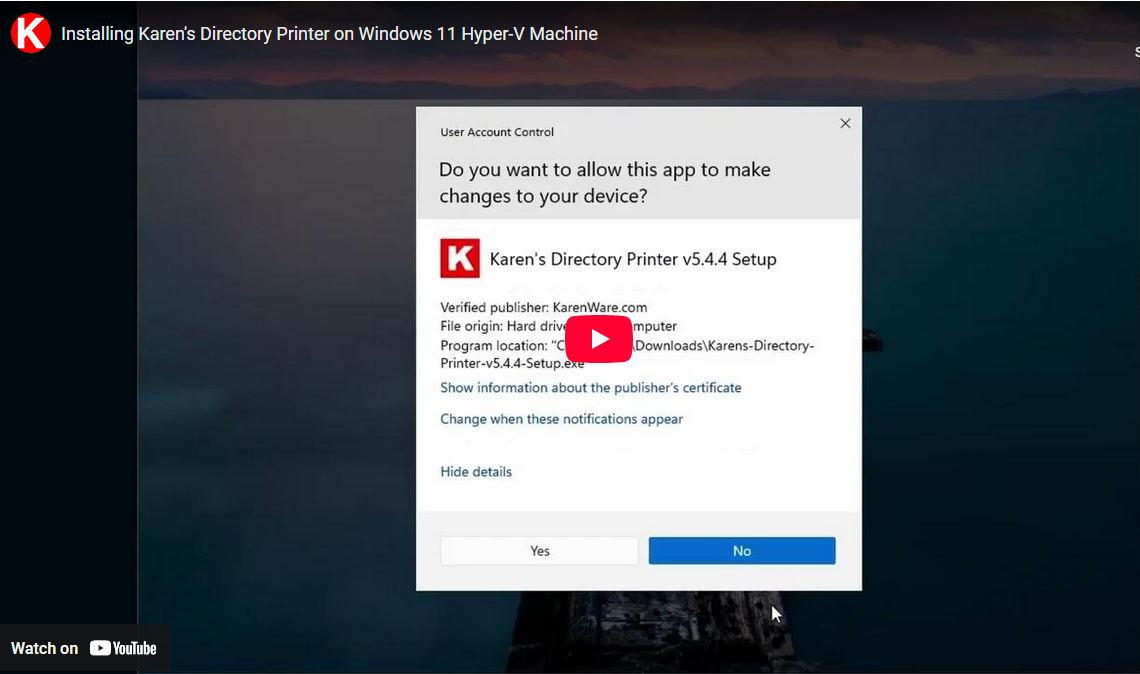Image resolution: width=1140 pixels, height=674 pixels.
Task: Dismiss the UAC prompt with X
Action: pyautogui.click(x=845, y=123)
